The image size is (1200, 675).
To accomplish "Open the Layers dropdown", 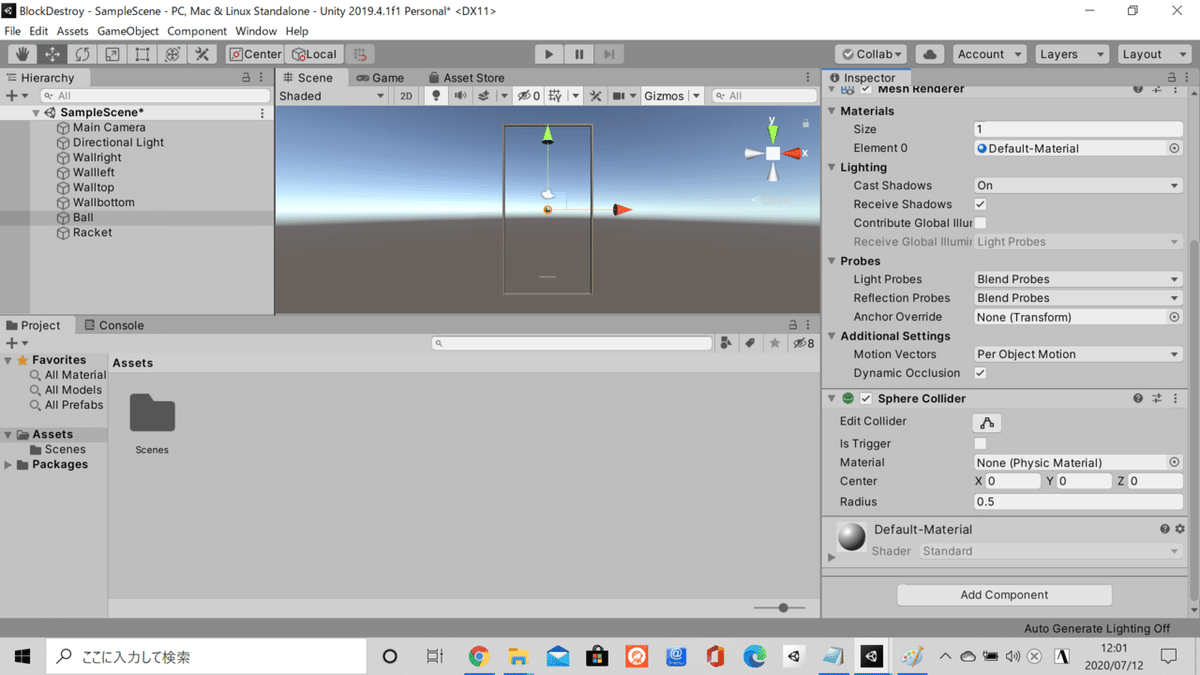I will (1071, 54).
